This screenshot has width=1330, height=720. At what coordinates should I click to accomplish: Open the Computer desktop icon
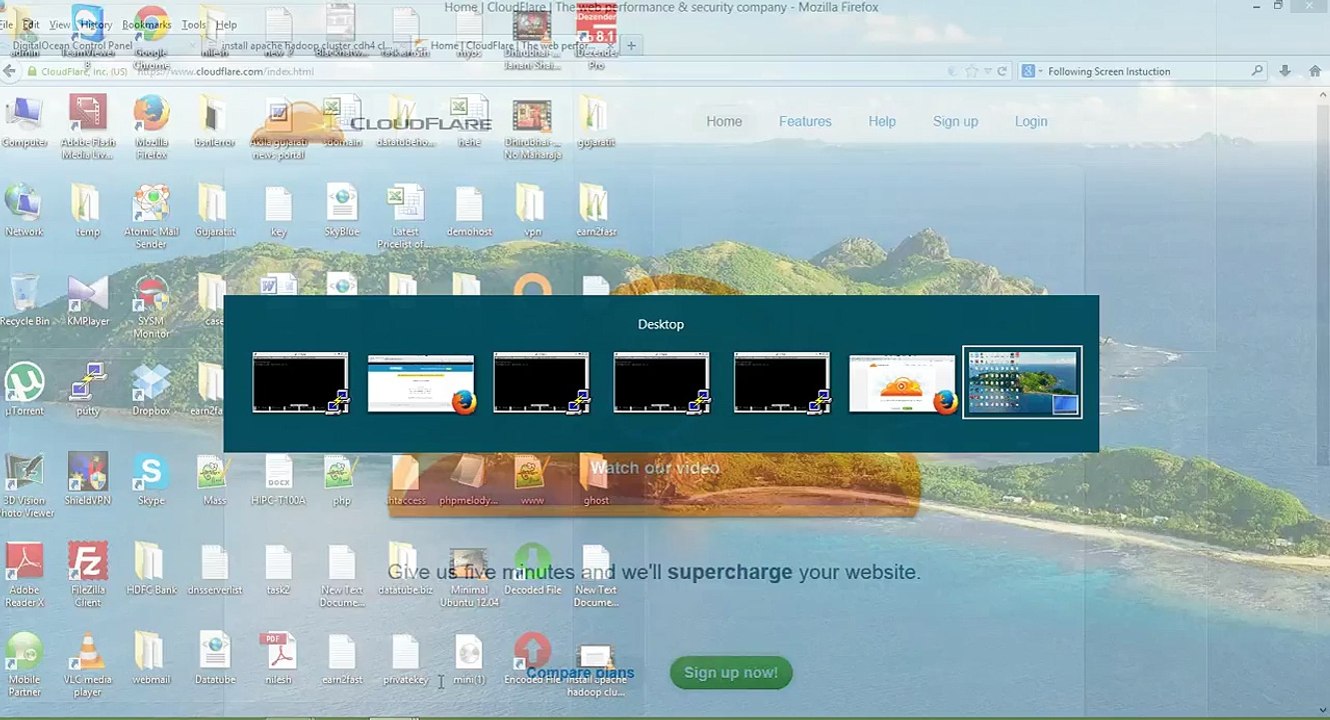tap(24, 122)
